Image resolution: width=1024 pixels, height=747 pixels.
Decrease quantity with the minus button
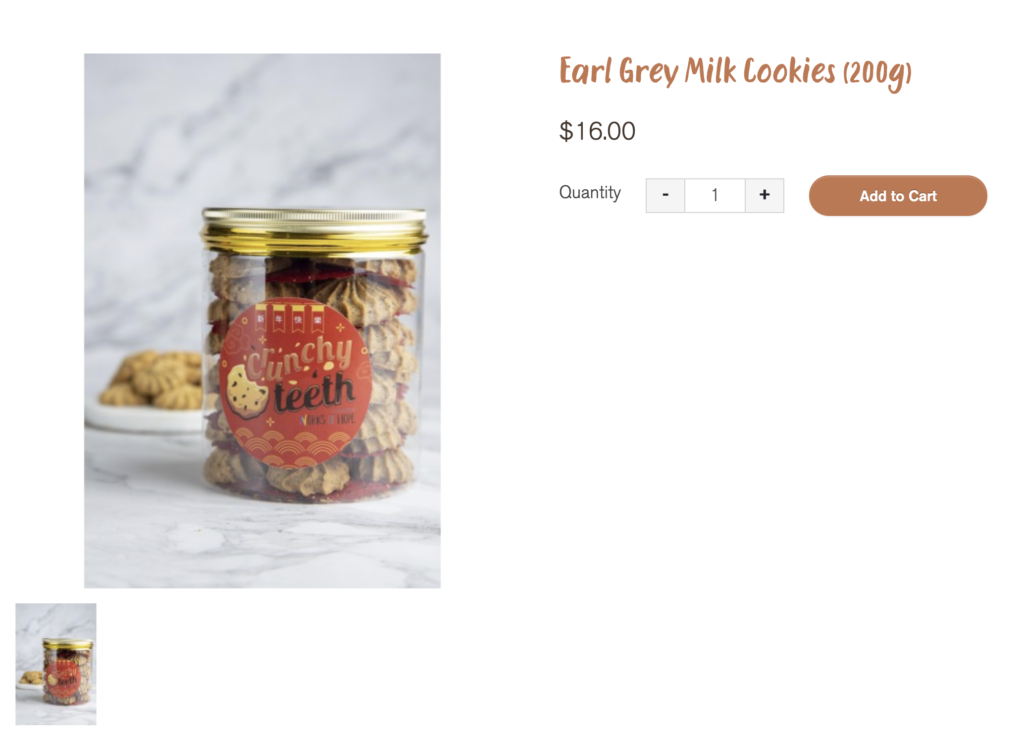point(665,195)
